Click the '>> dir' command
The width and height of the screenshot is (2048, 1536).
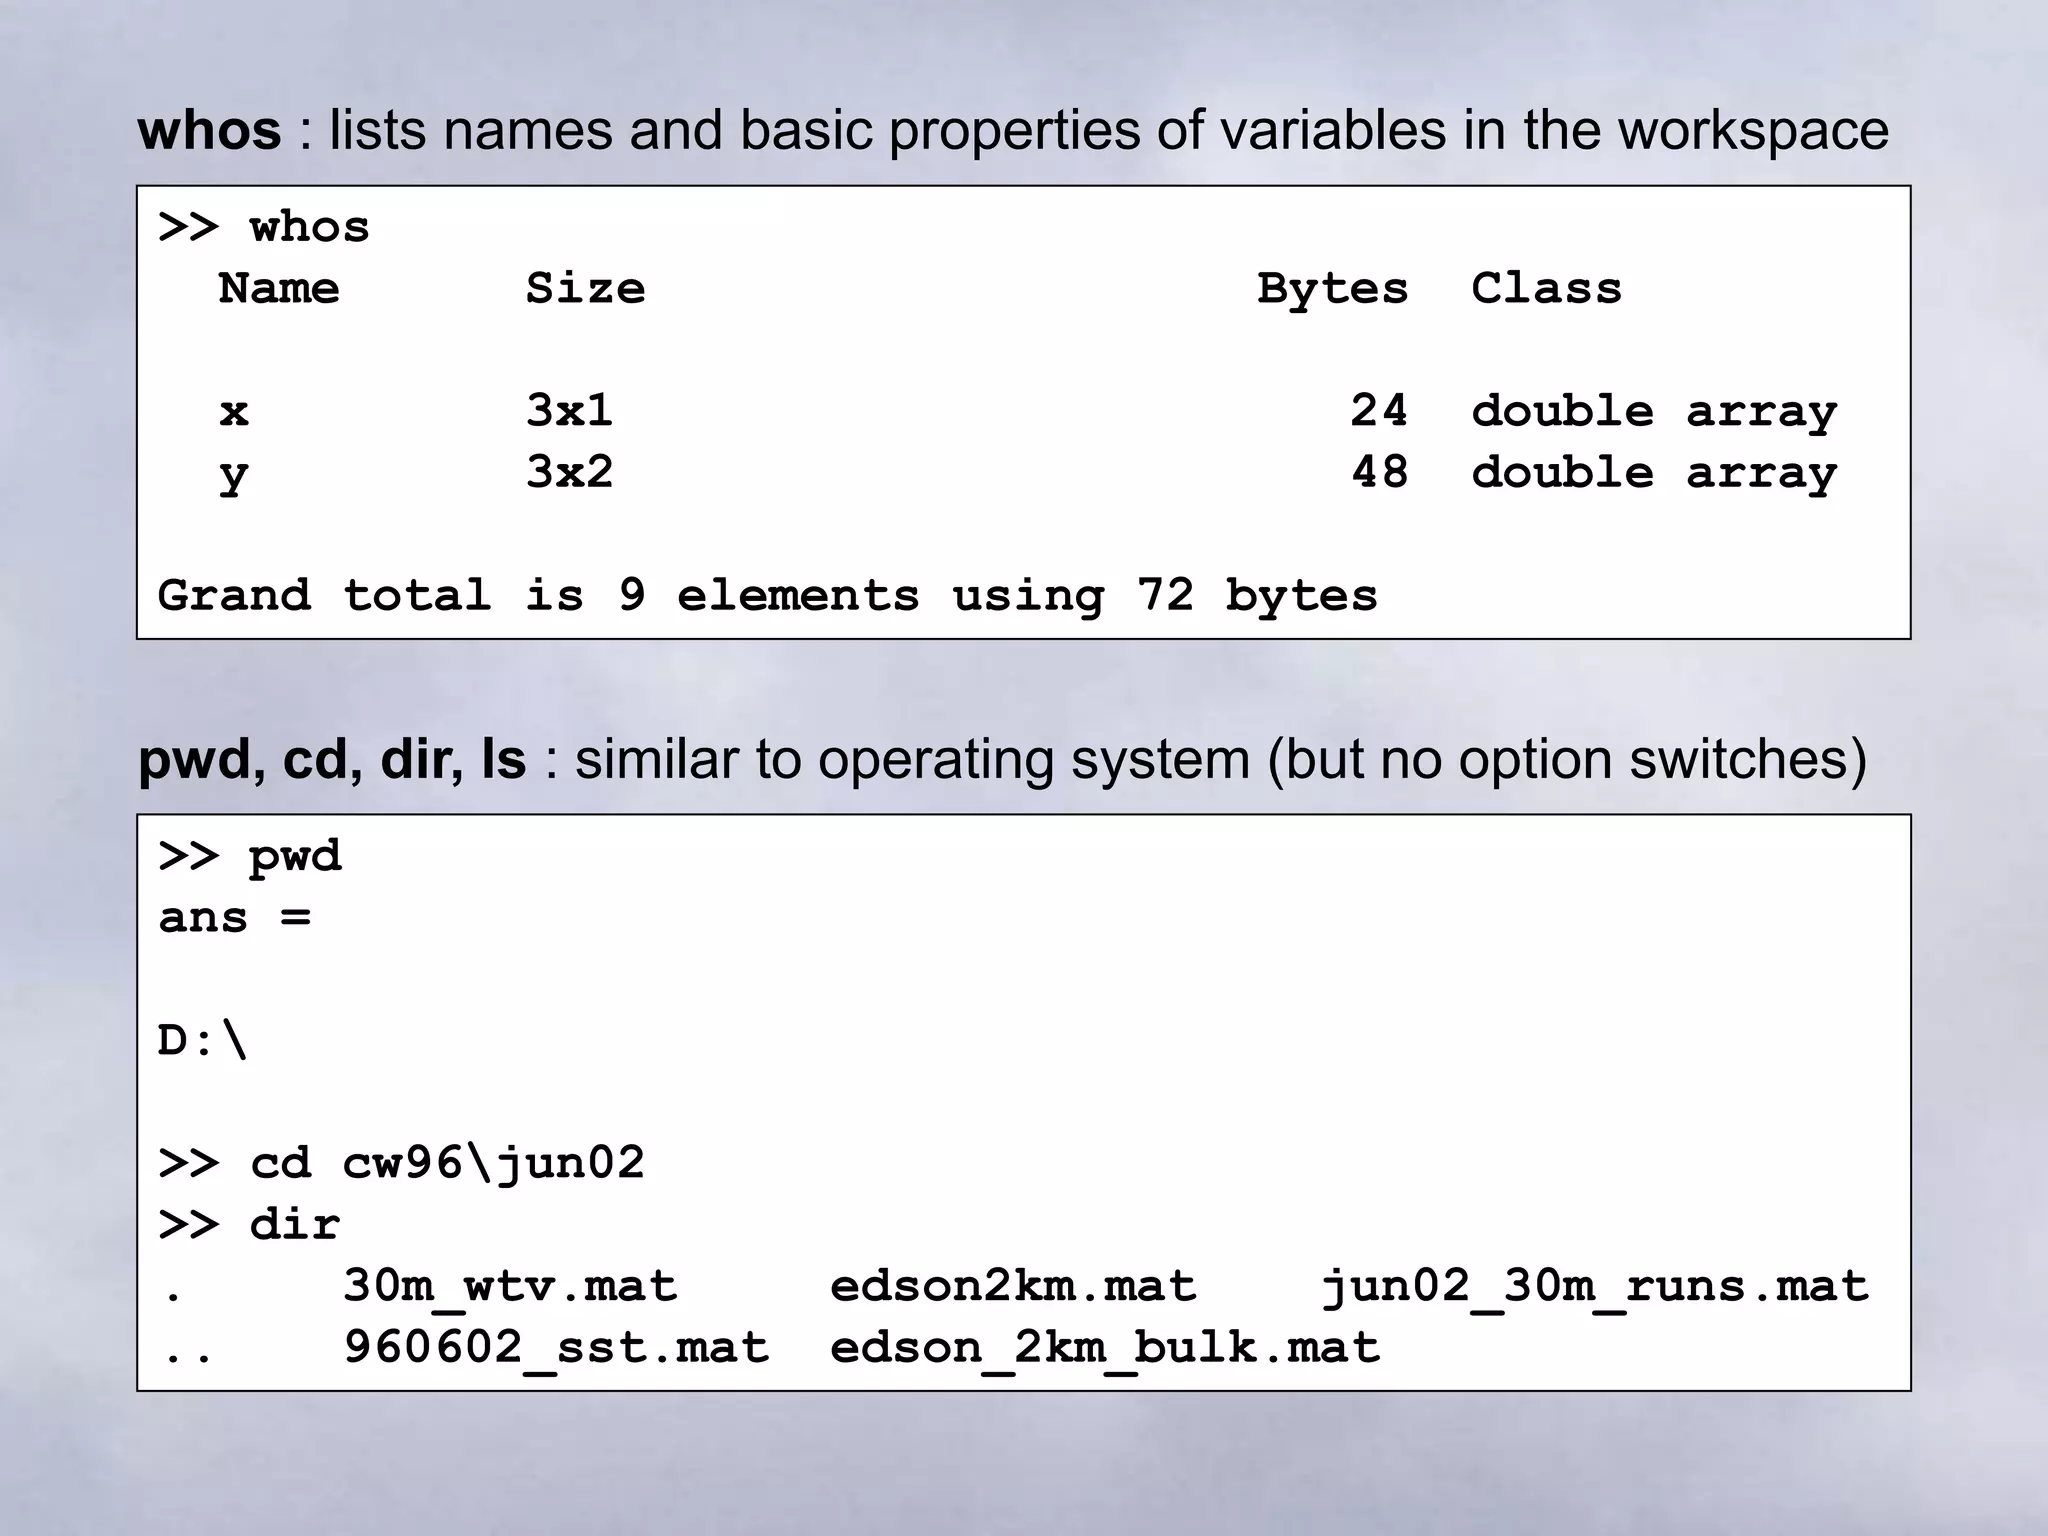(250, 1225)
